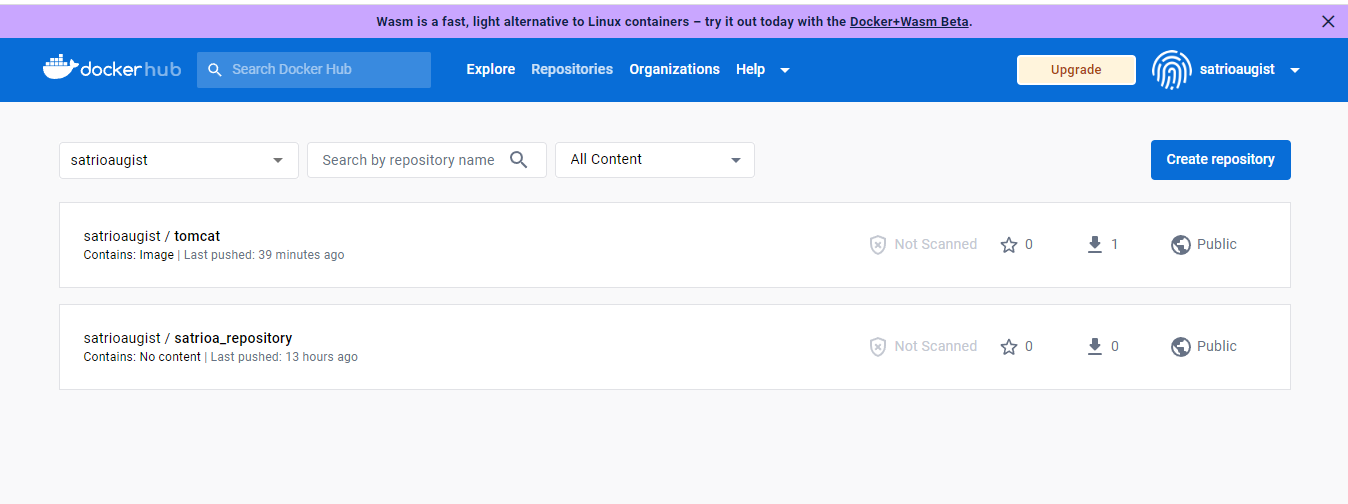Click 'Not Scanned' text on tomcat row
This screenshot has height=504, width=1348.
[x=936, y=244]
